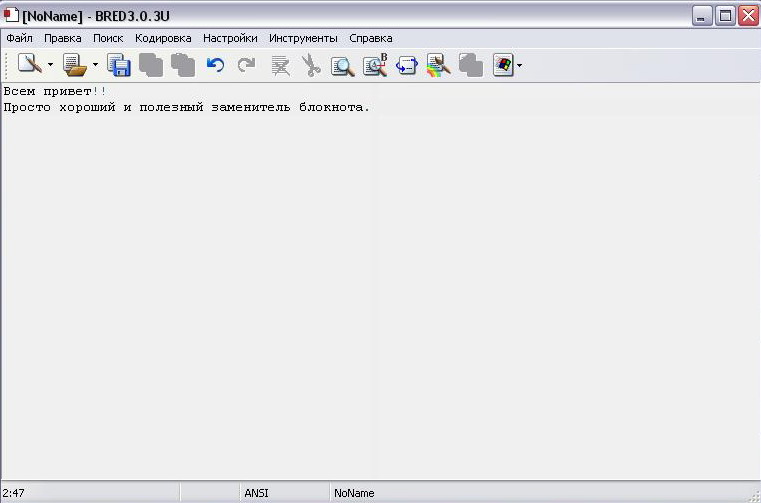Create a new document with the New icon

coord(30,64)
